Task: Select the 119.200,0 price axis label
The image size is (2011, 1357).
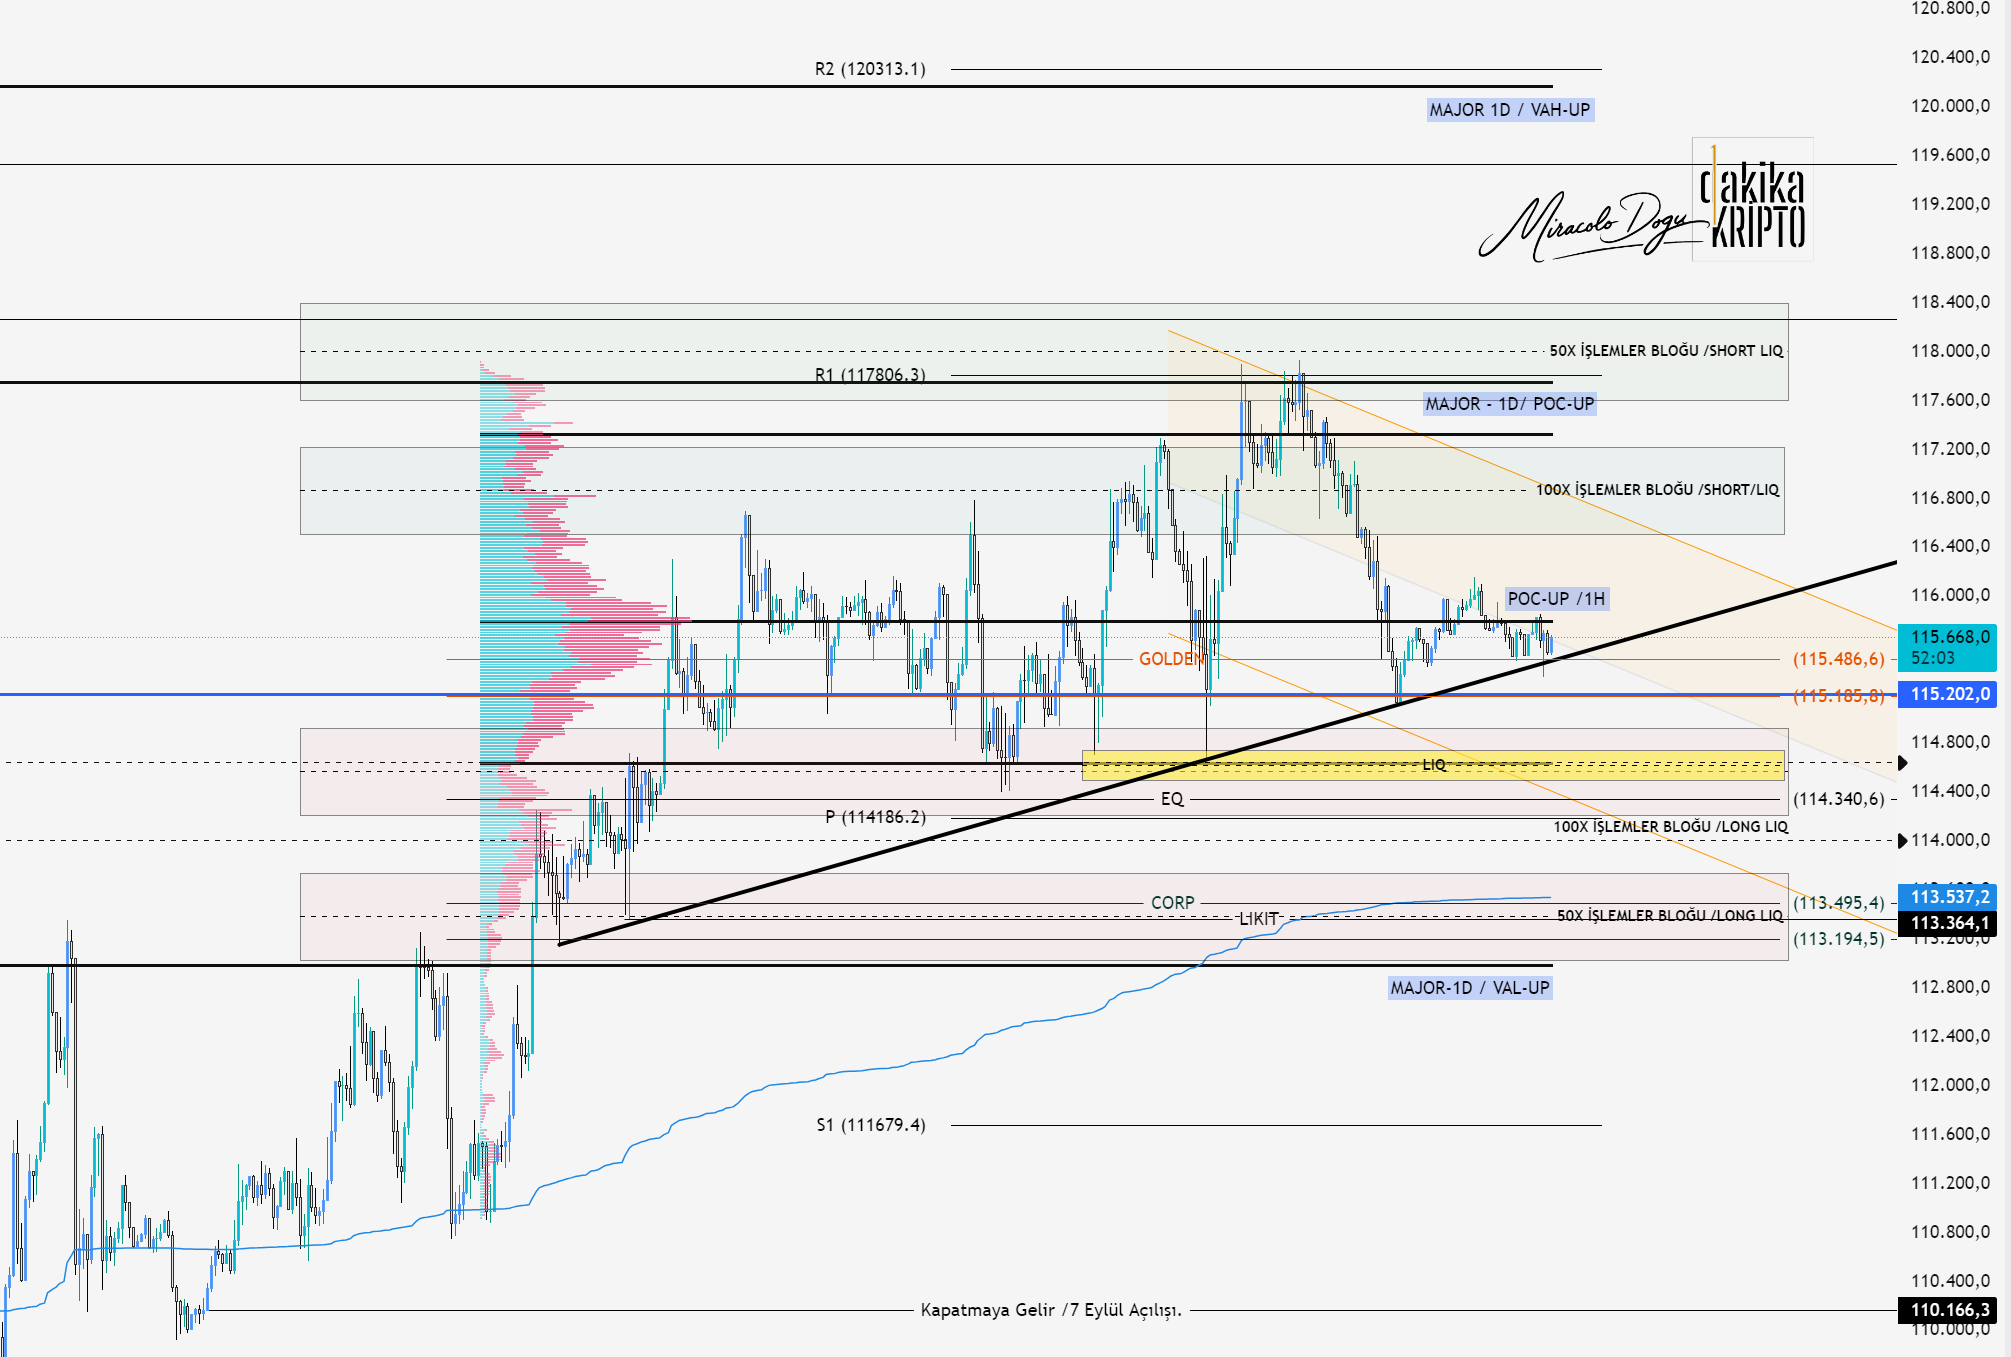Action: pyautogui.click(x=1950, y=204)
